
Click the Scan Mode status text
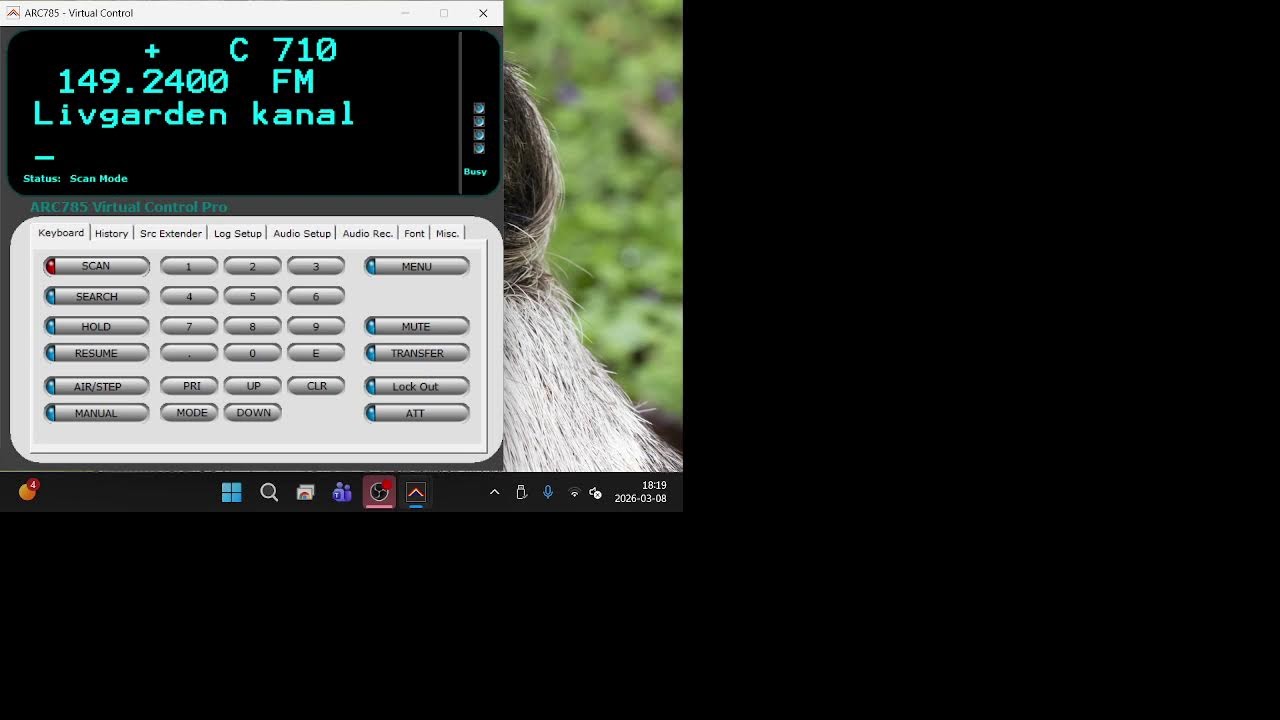click(x=98, y=178)
